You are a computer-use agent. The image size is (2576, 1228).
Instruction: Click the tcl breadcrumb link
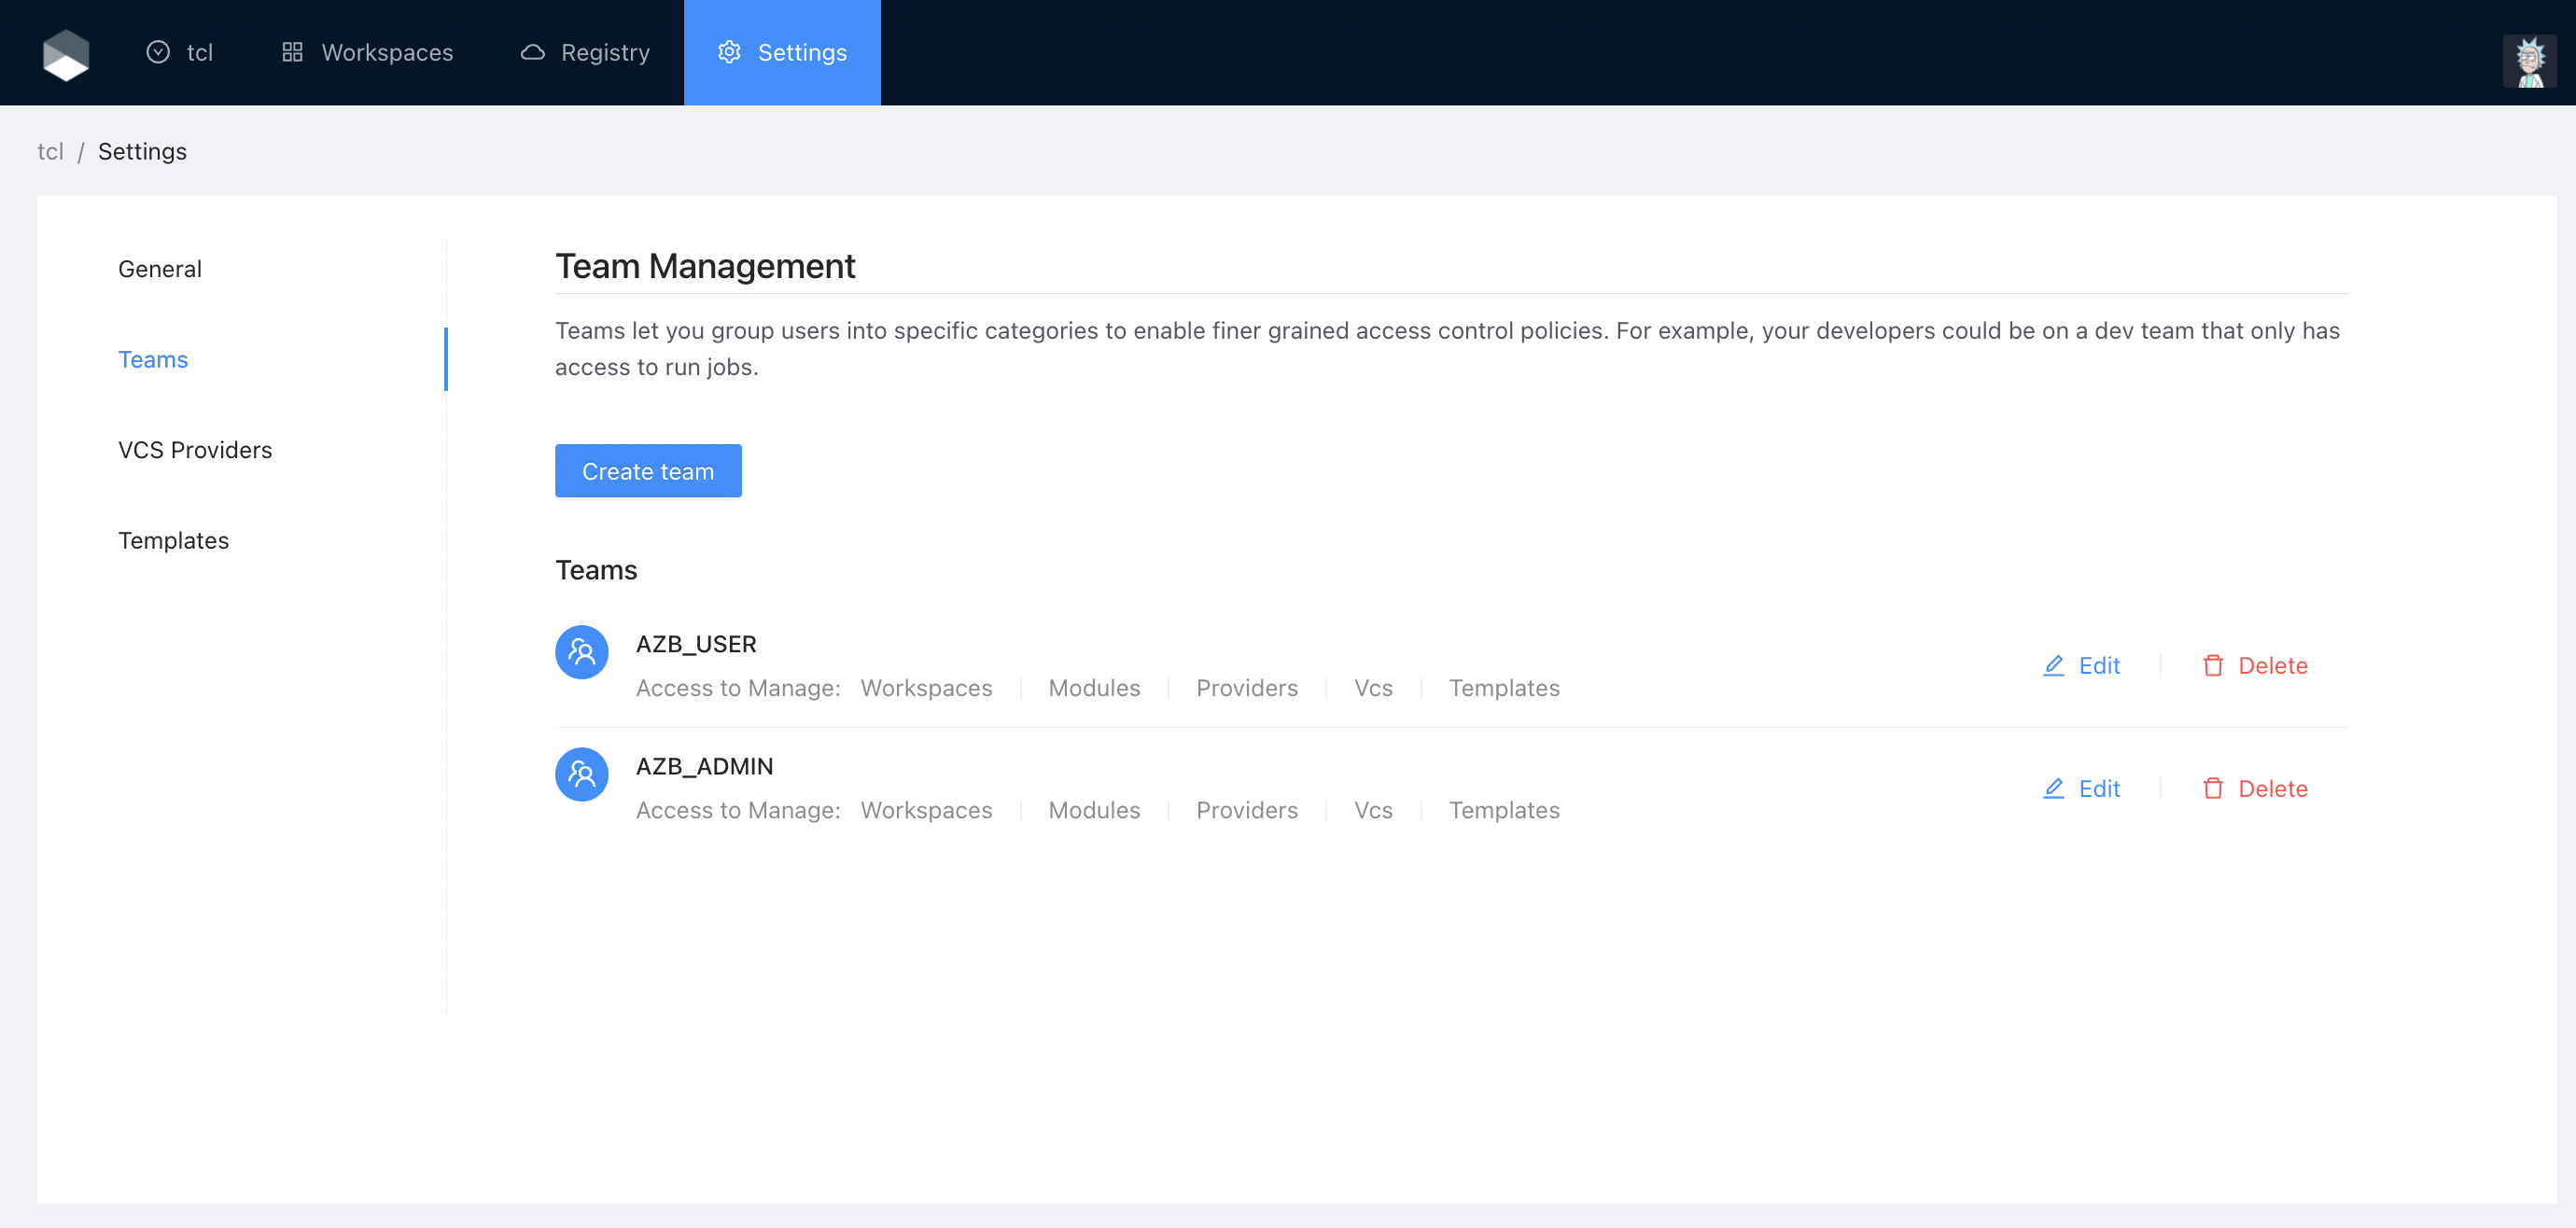50,151
